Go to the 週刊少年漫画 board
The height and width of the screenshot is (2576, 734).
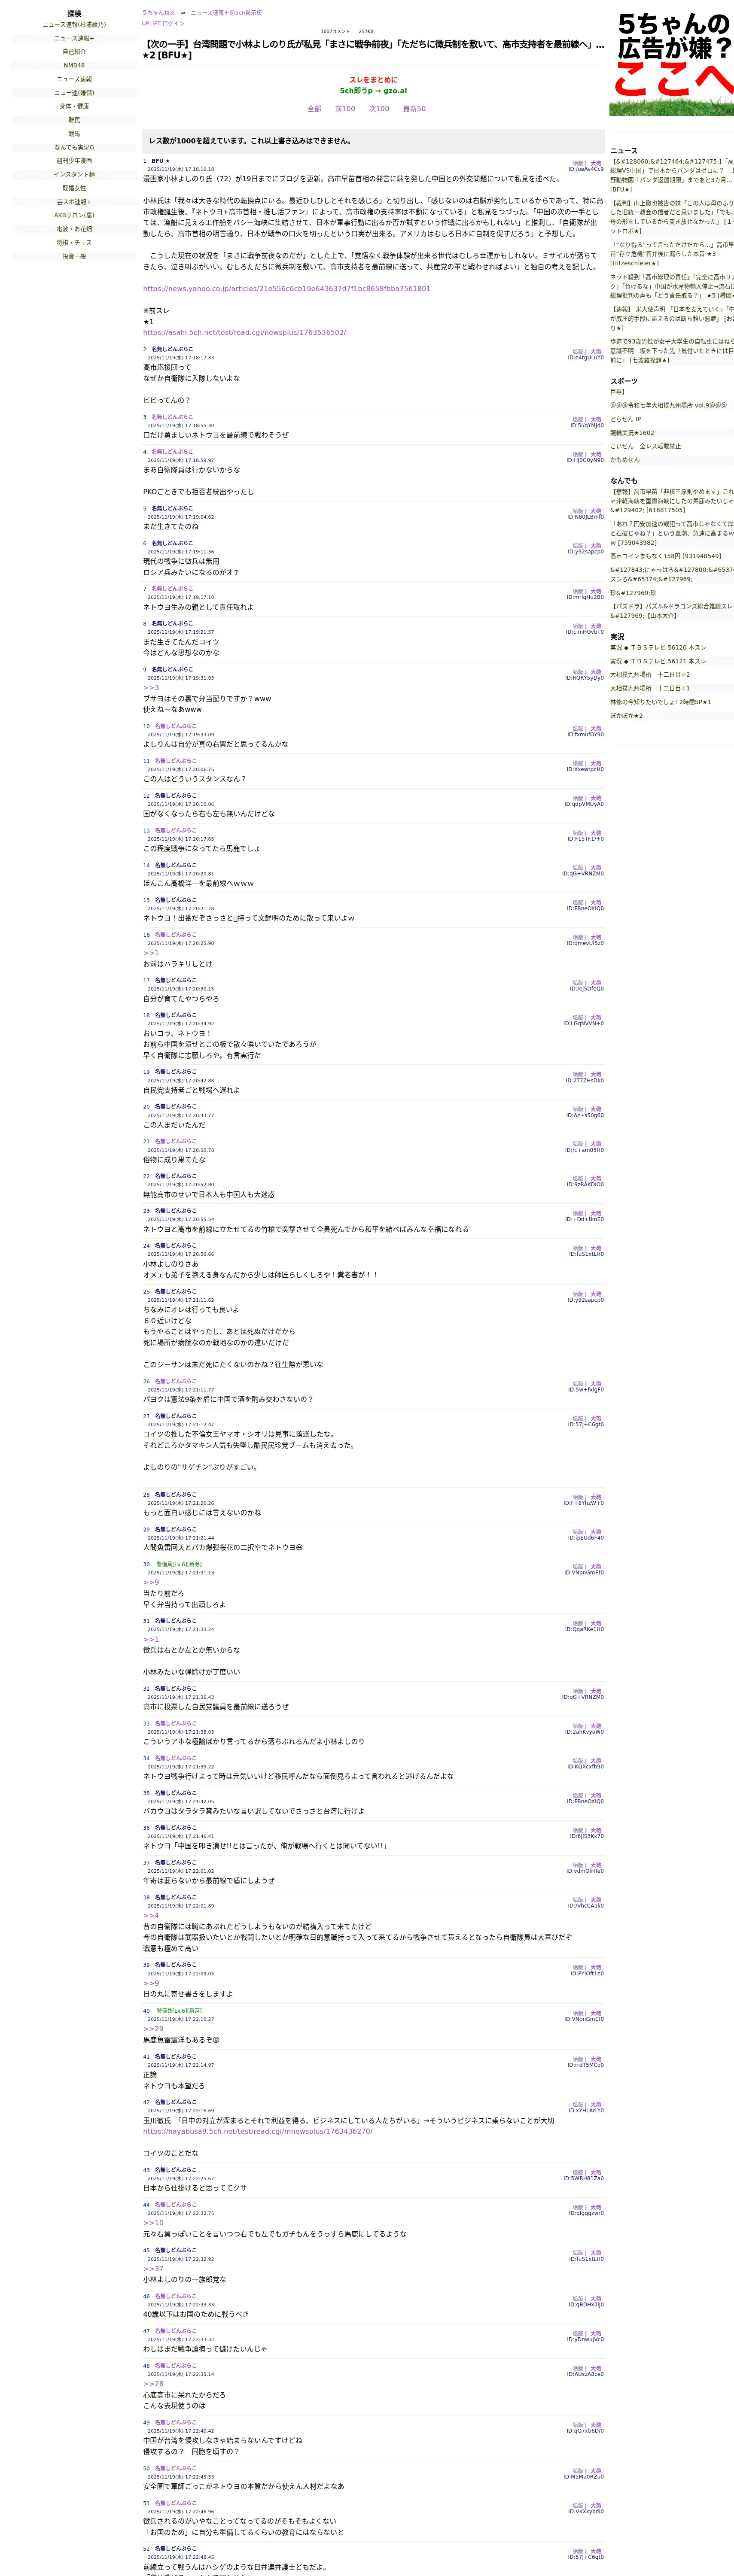74,161
